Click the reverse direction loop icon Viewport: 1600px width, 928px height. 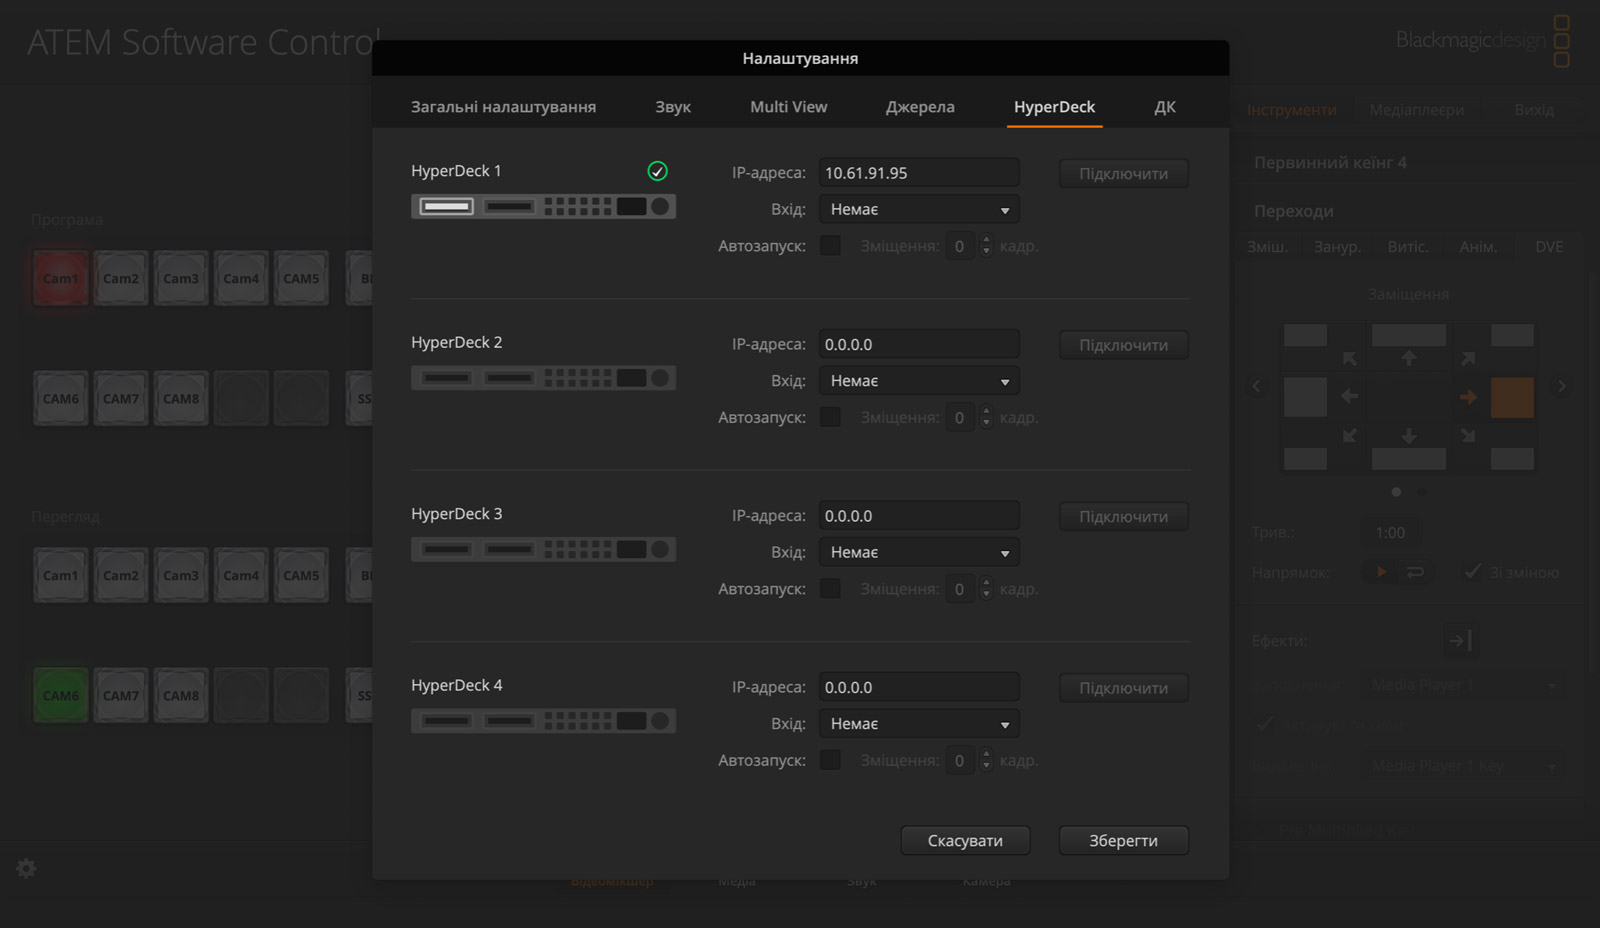(1415, 572)
